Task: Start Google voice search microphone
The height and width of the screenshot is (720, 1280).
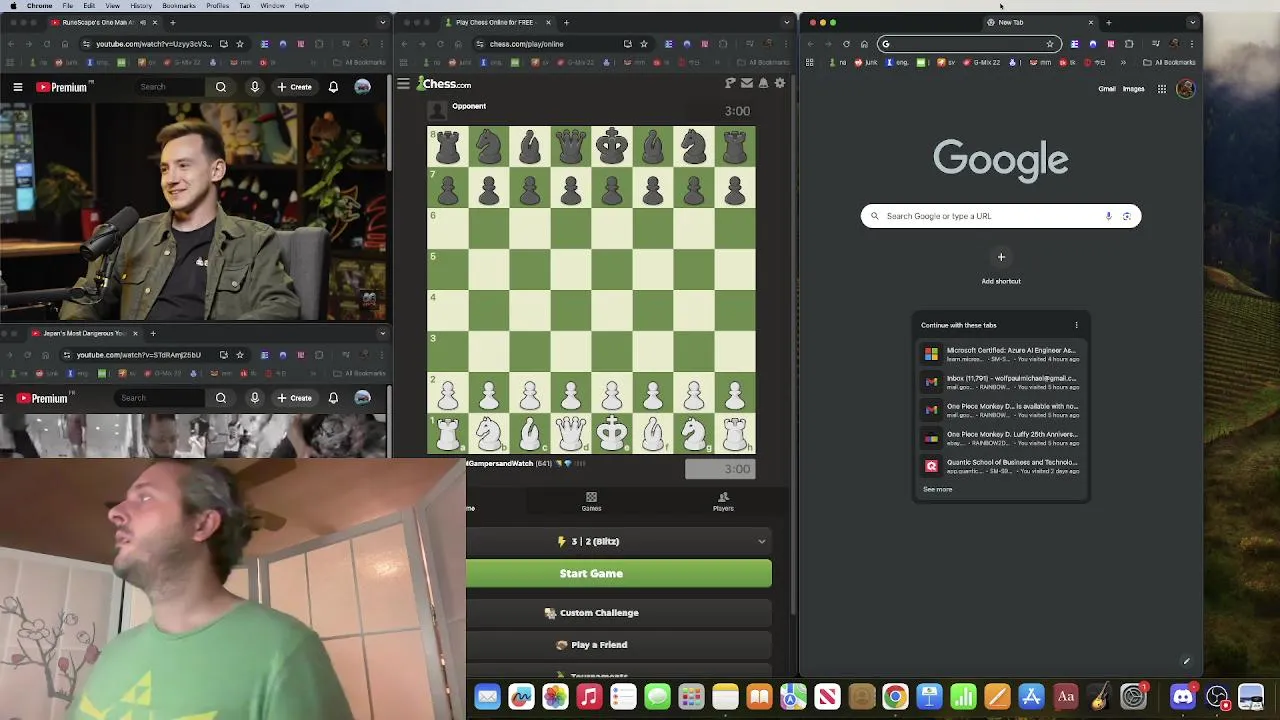Action: point(1108,216)
